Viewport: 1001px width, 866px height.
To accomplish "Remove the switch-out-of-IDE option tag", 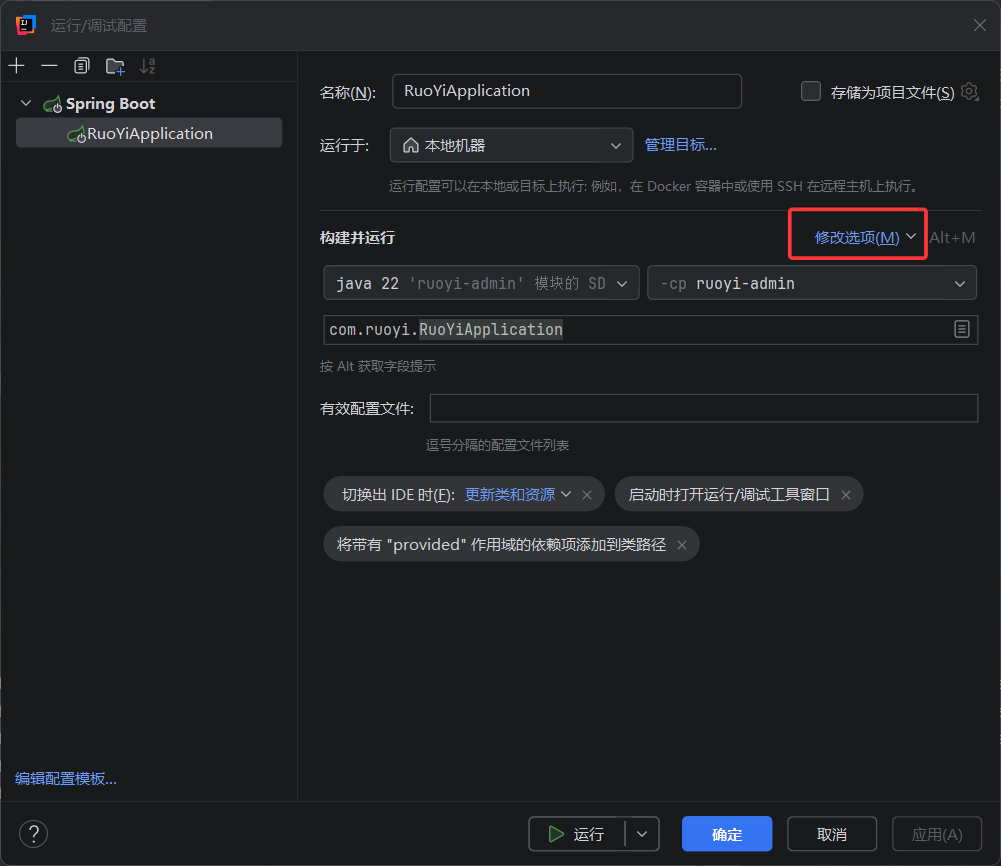I will pyautogui.click(x=587, y=495).
